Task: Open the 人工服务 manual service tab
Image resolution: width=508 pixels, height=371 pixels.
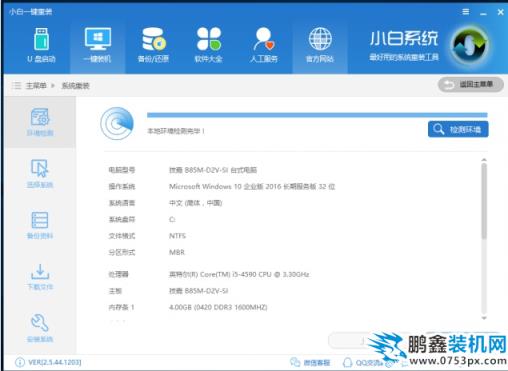Action: click(264, 45)
